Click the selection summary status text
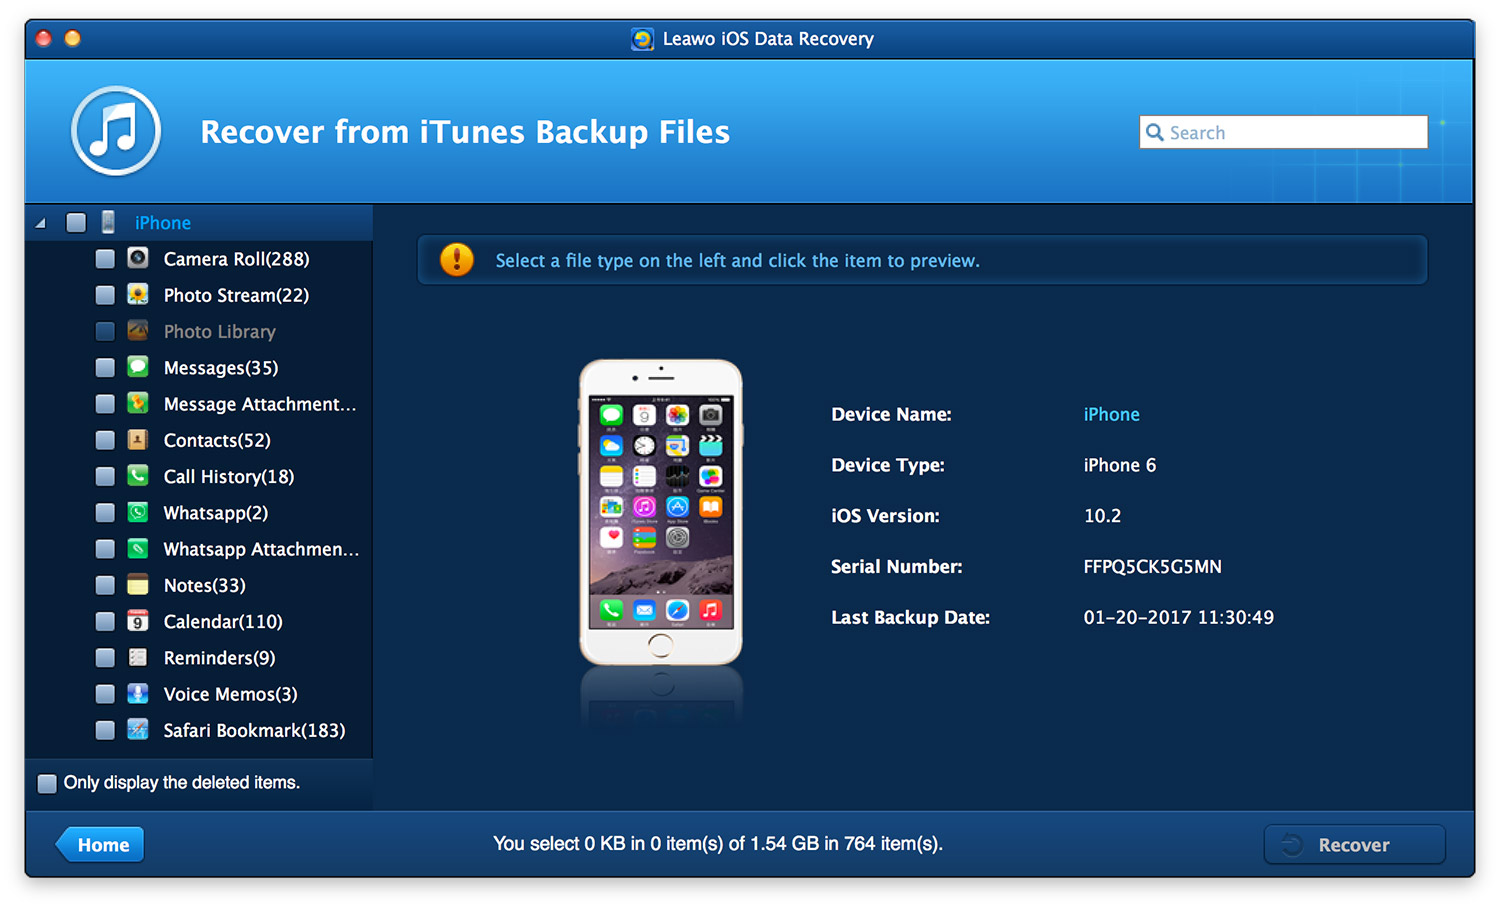The width and height of the screenshot is (1500, 908). point(718,843)
